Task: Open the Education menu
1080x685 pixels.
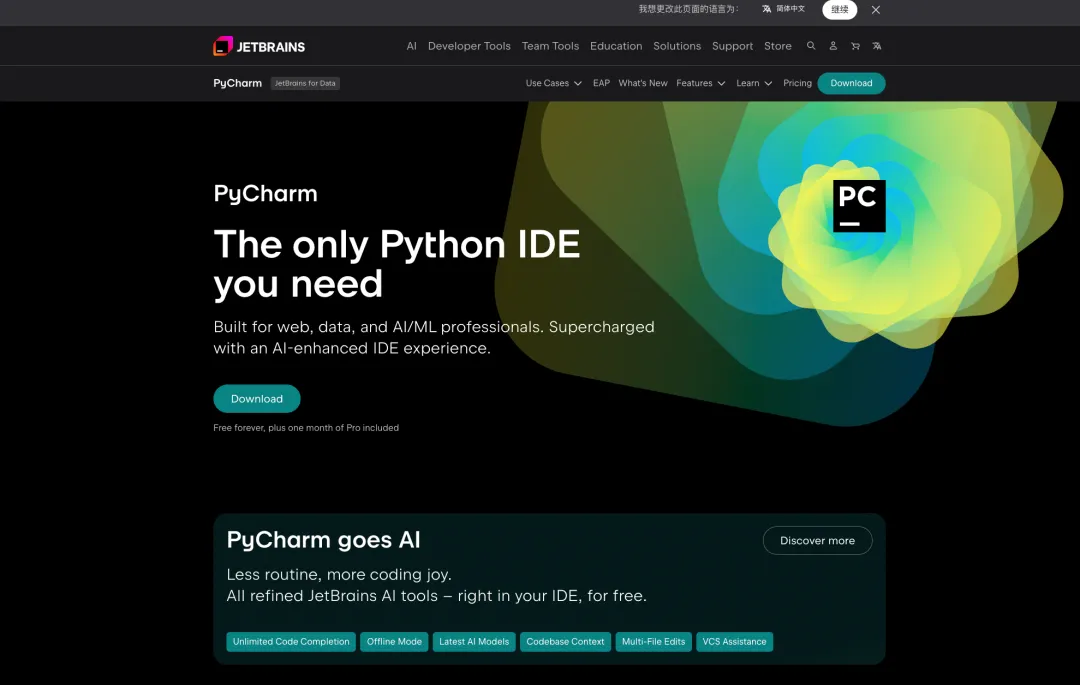Action: point(616,46)
